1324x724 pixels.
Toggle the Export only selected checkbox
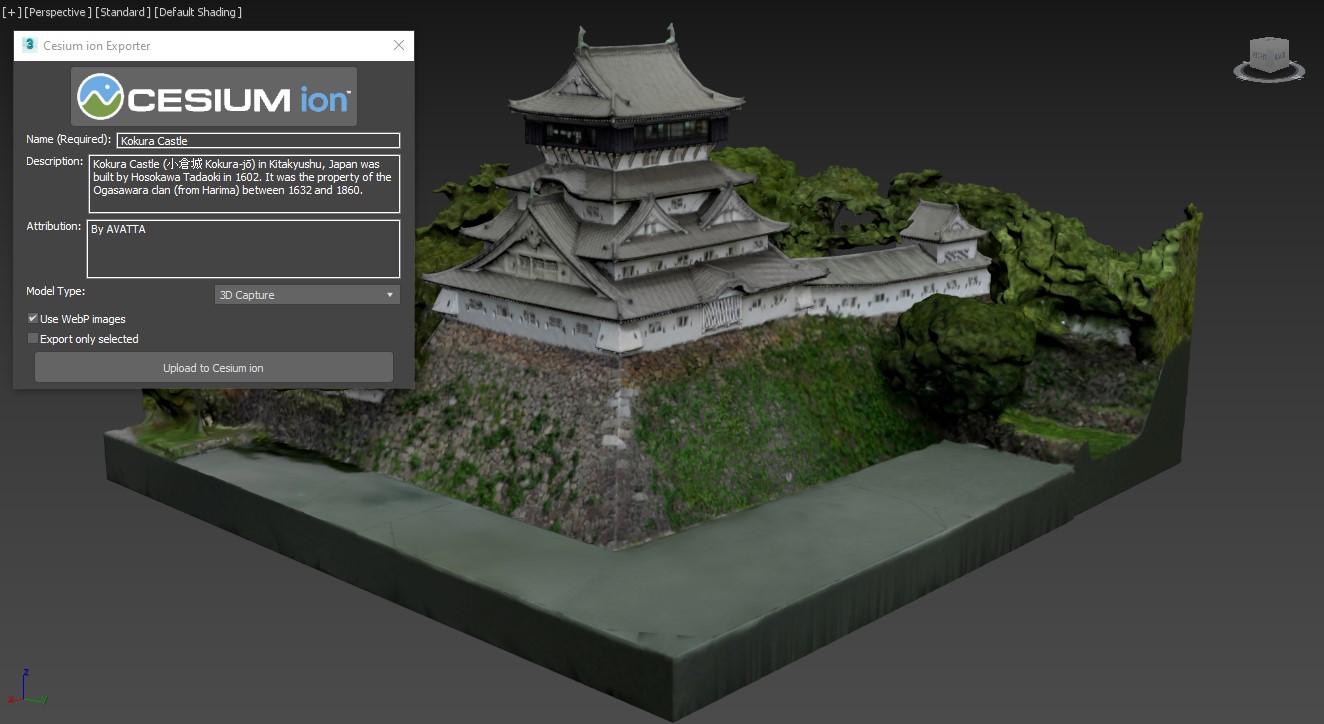click(x=33, y=339)
